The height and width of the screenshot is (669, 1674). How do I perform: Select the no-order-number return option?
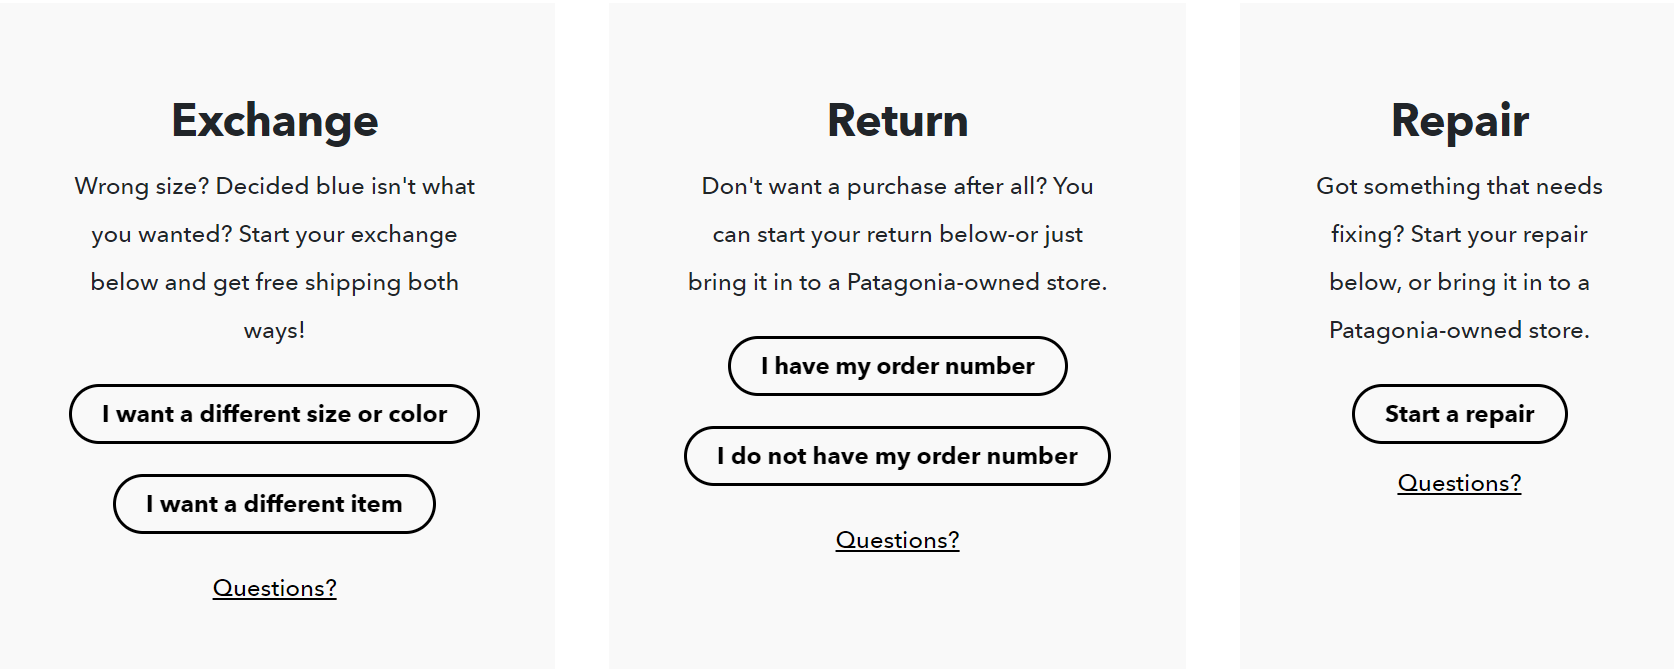pos(897,455)
